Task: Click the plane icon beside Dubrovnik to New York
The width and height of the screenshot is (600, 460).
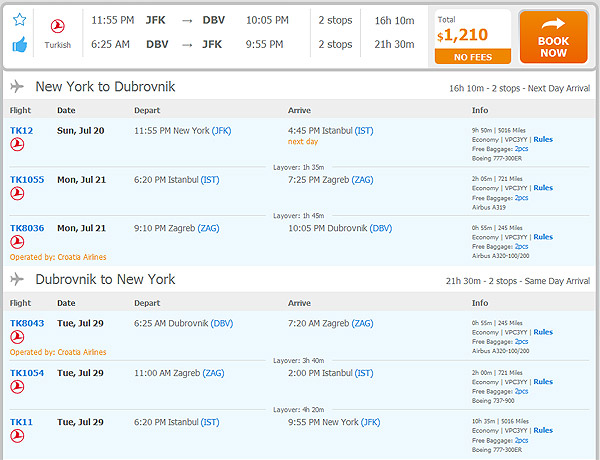Action: pos(17,279)
